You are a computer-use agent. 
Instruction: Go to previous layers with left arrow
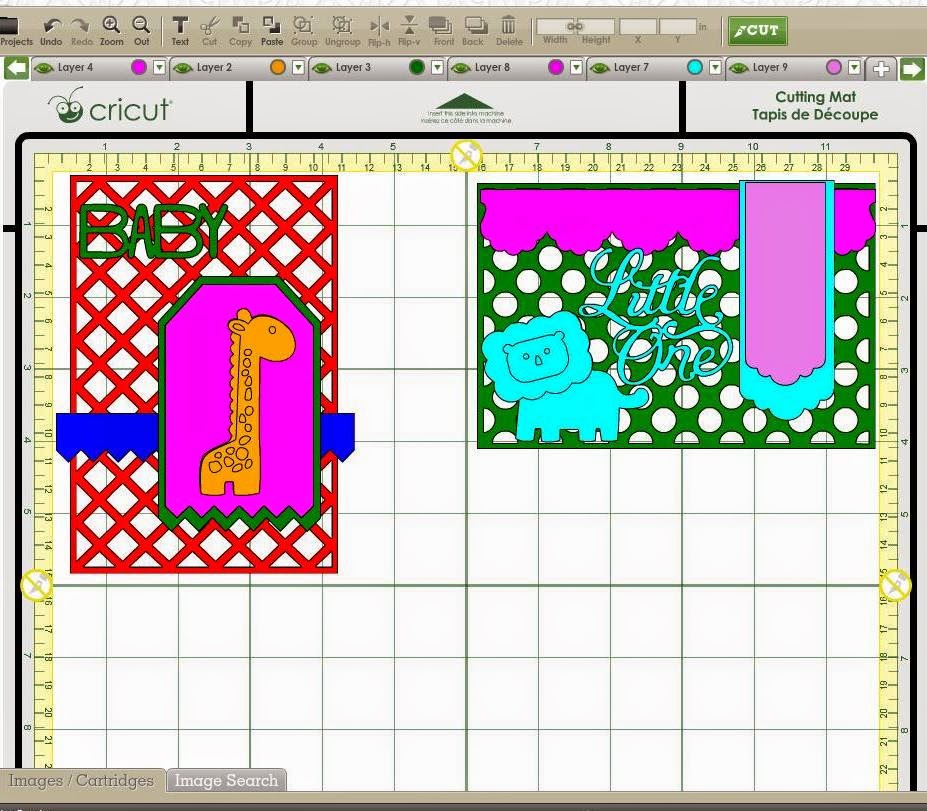pos(16,68)
